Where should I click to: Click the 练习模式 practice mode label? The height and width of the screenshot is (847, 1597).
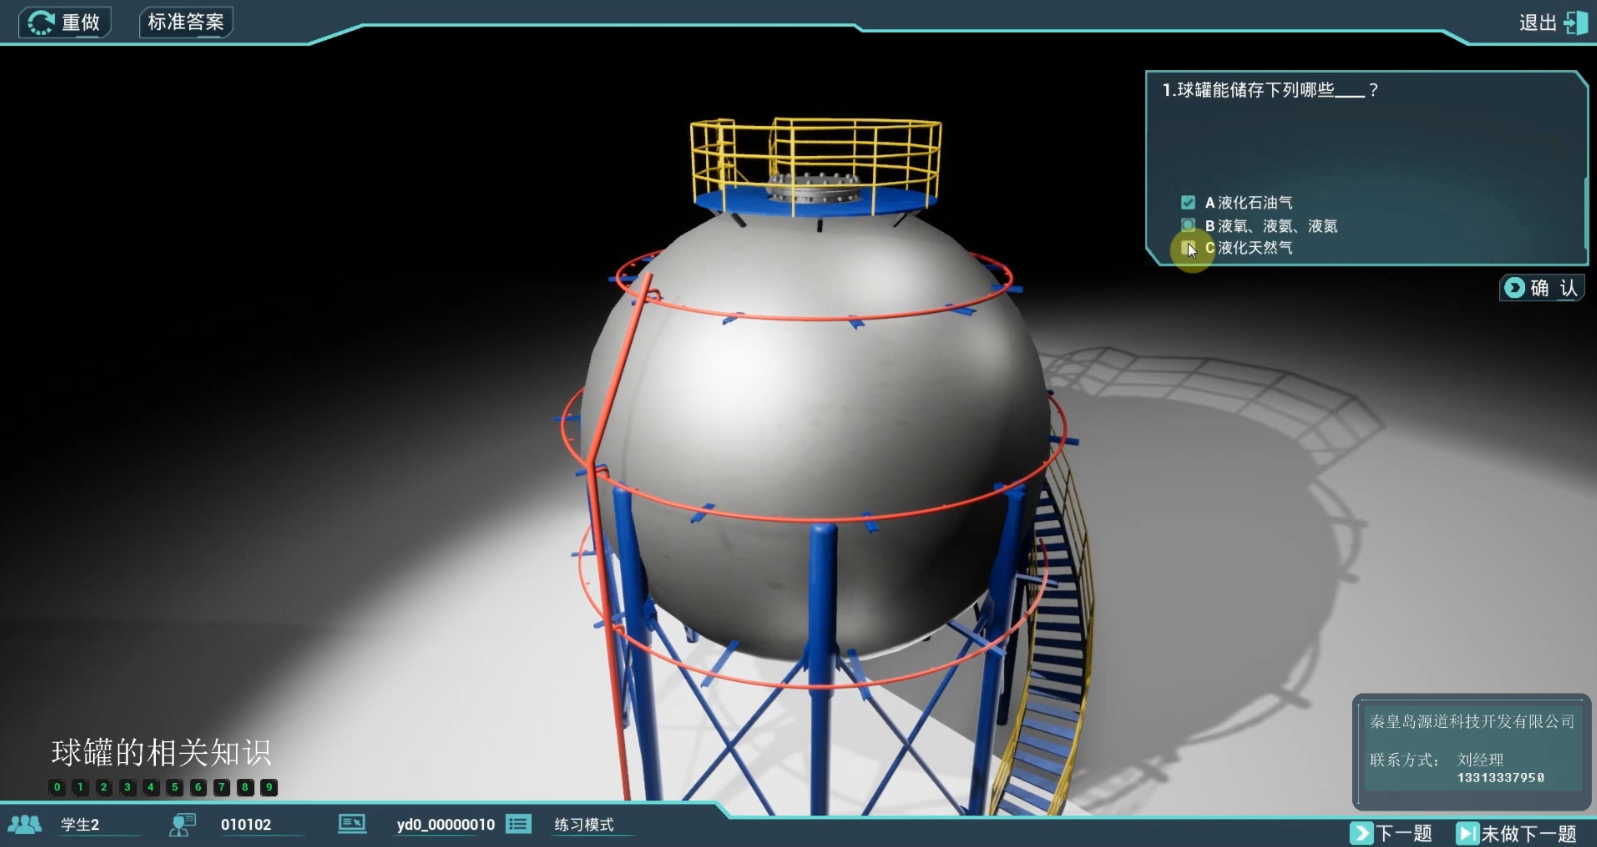(584, 825)
